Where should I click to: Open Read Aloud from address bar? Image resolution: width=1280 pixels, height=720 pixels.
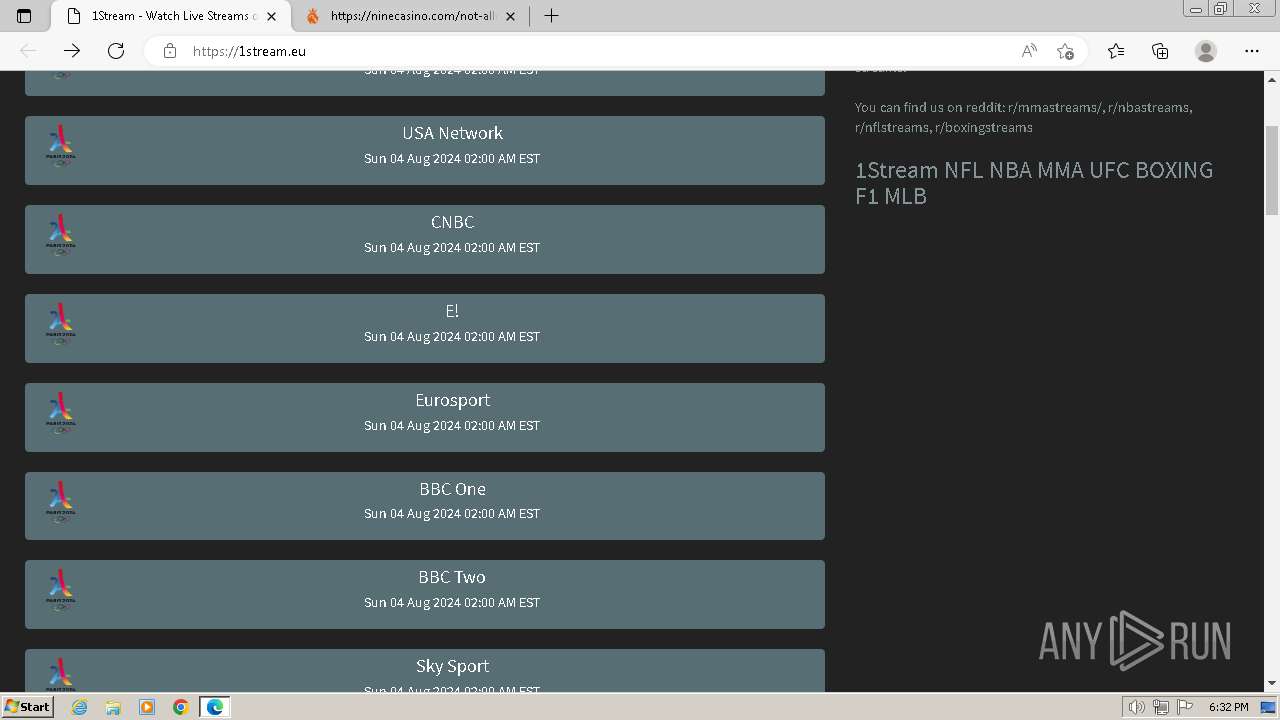[1029, 51]
